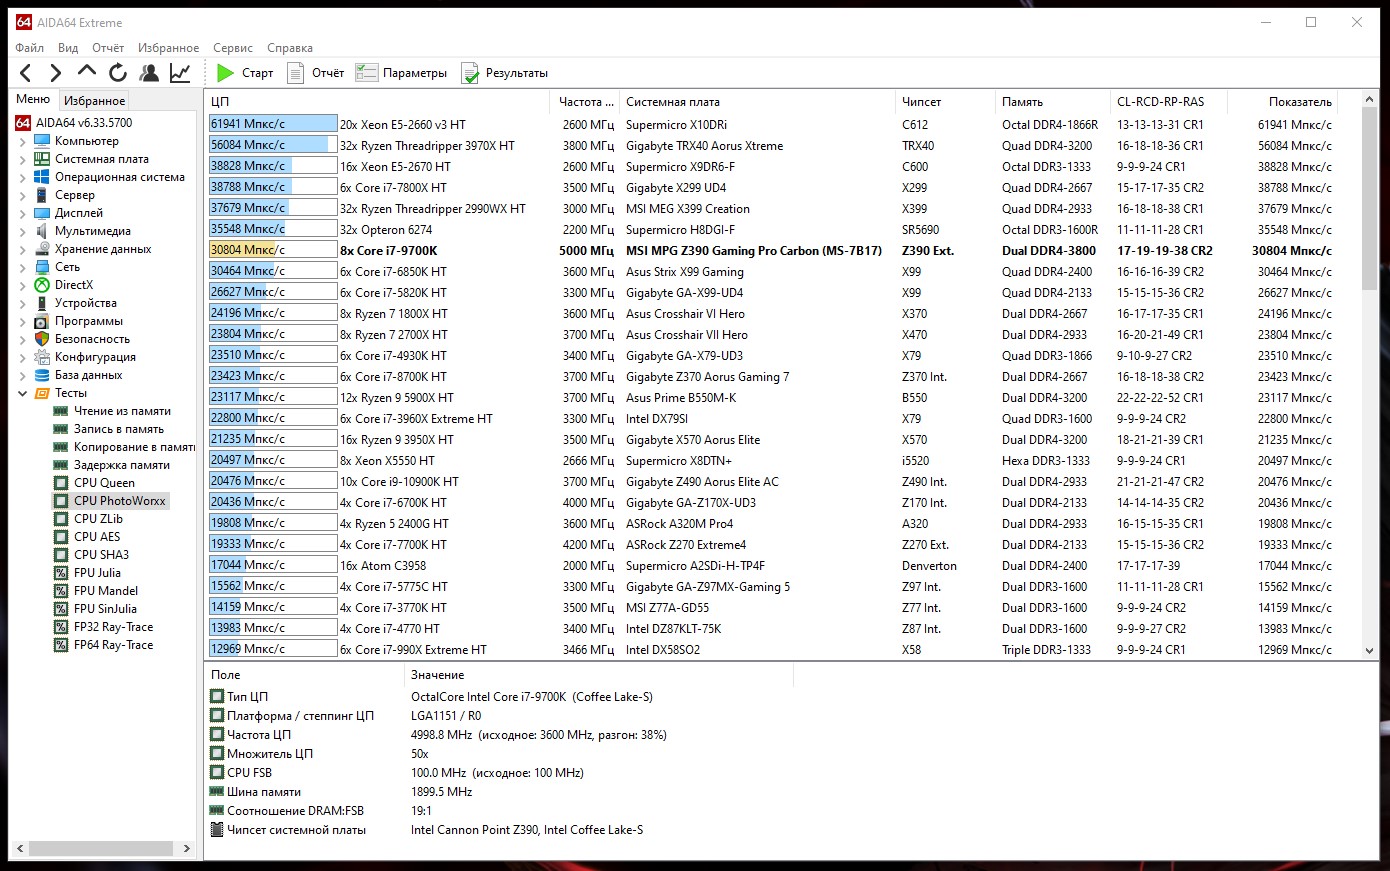
Task: Click the Программы icon in the tree
Action: click(42, 321)
